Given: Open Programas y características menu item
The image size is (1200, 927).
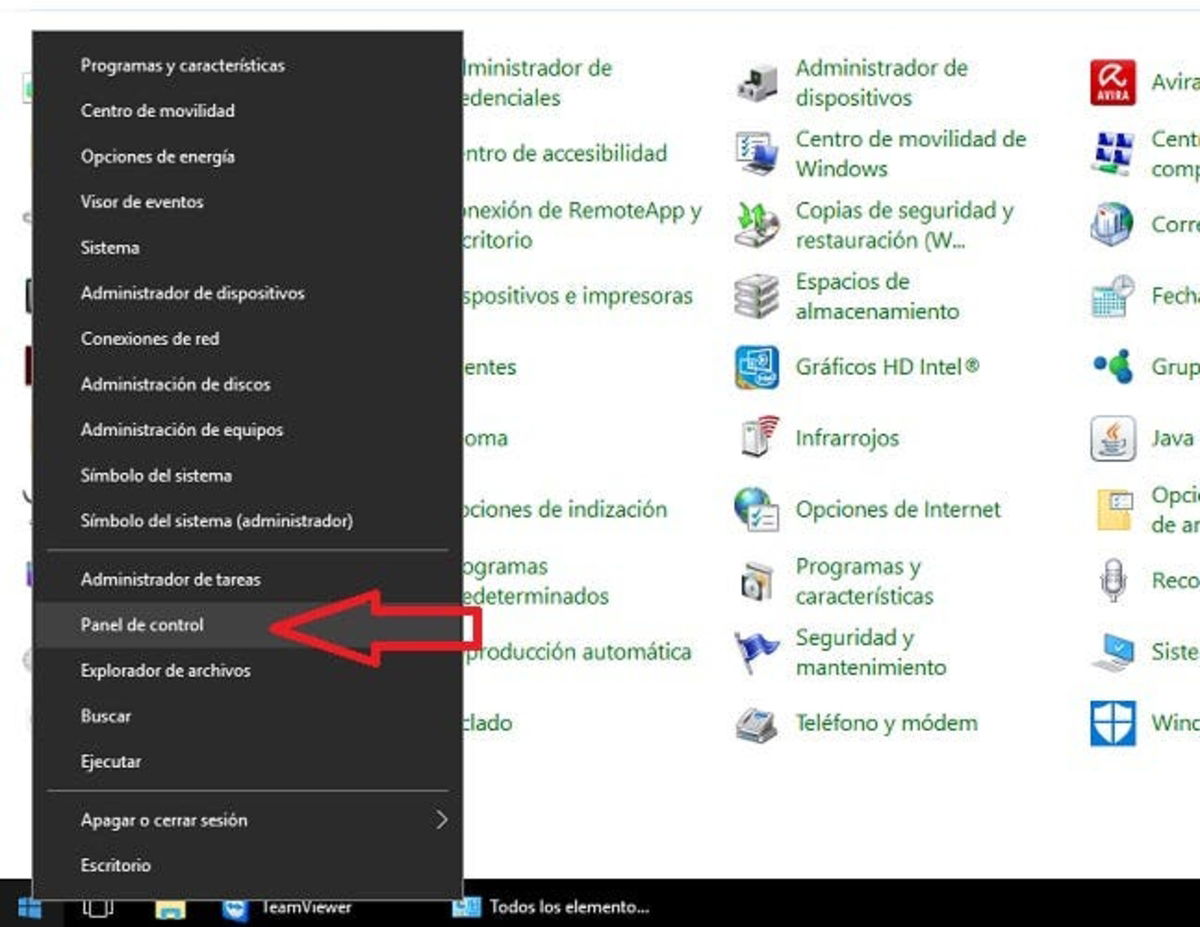Looking at the screenshot, I should coord(182,64).
